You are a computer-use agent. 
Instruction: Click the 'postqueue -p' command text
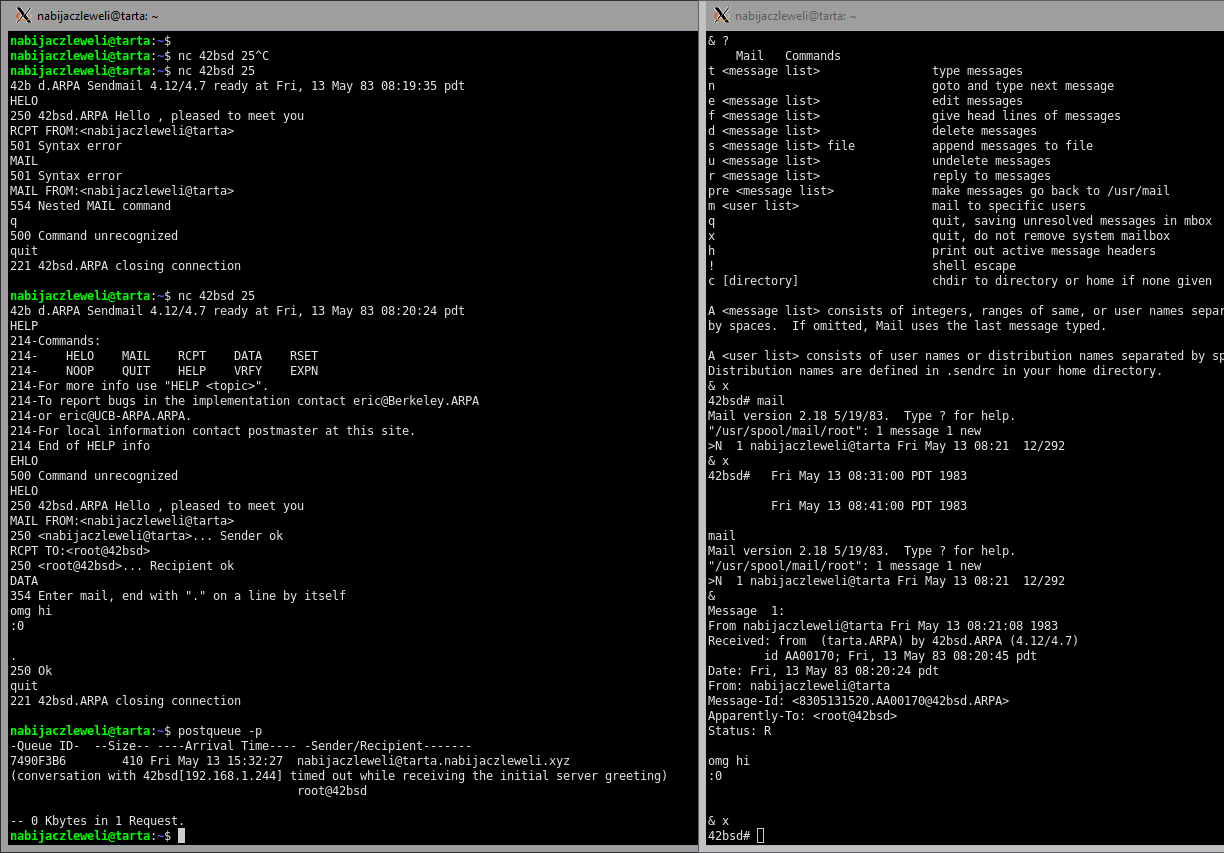tap(220, 731)
